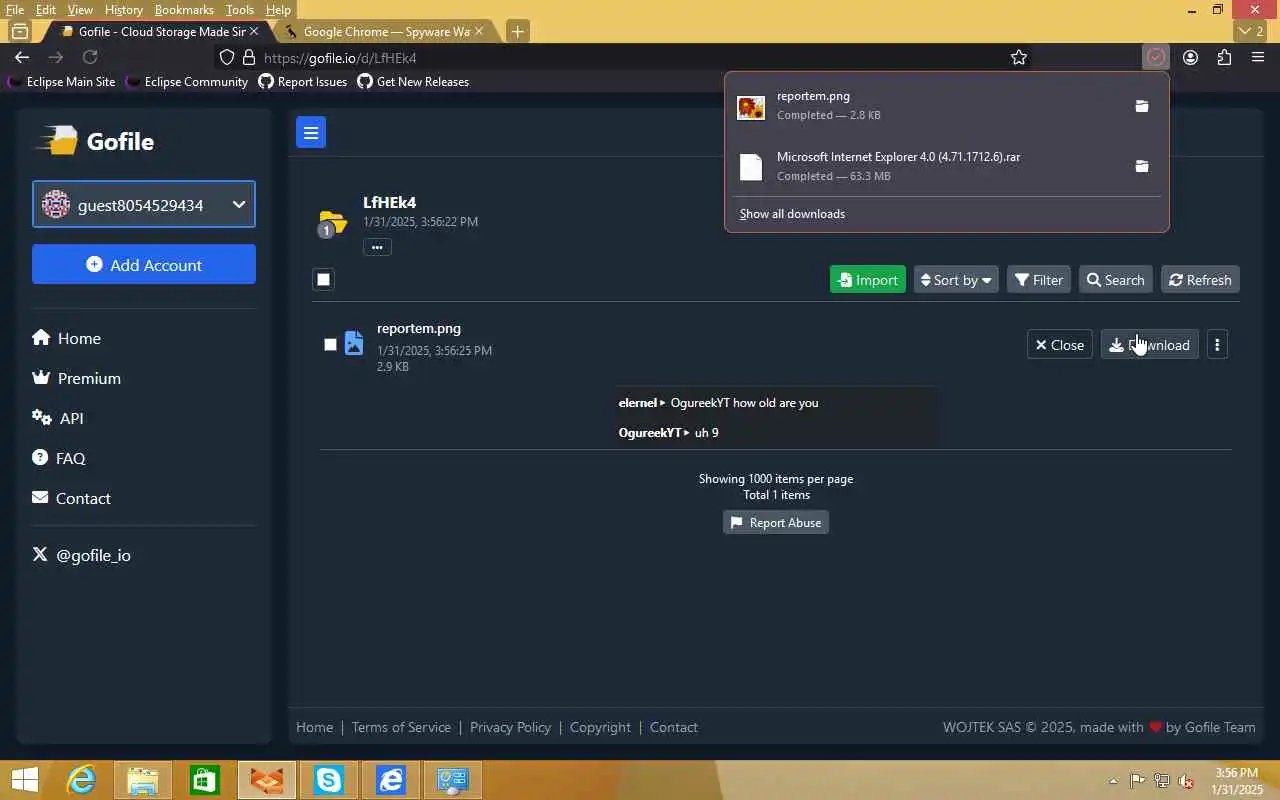Viewport: 1280px width, 800px height.
Task: Open the Firefox downloads toolbar button
Action: (1156, 58)
